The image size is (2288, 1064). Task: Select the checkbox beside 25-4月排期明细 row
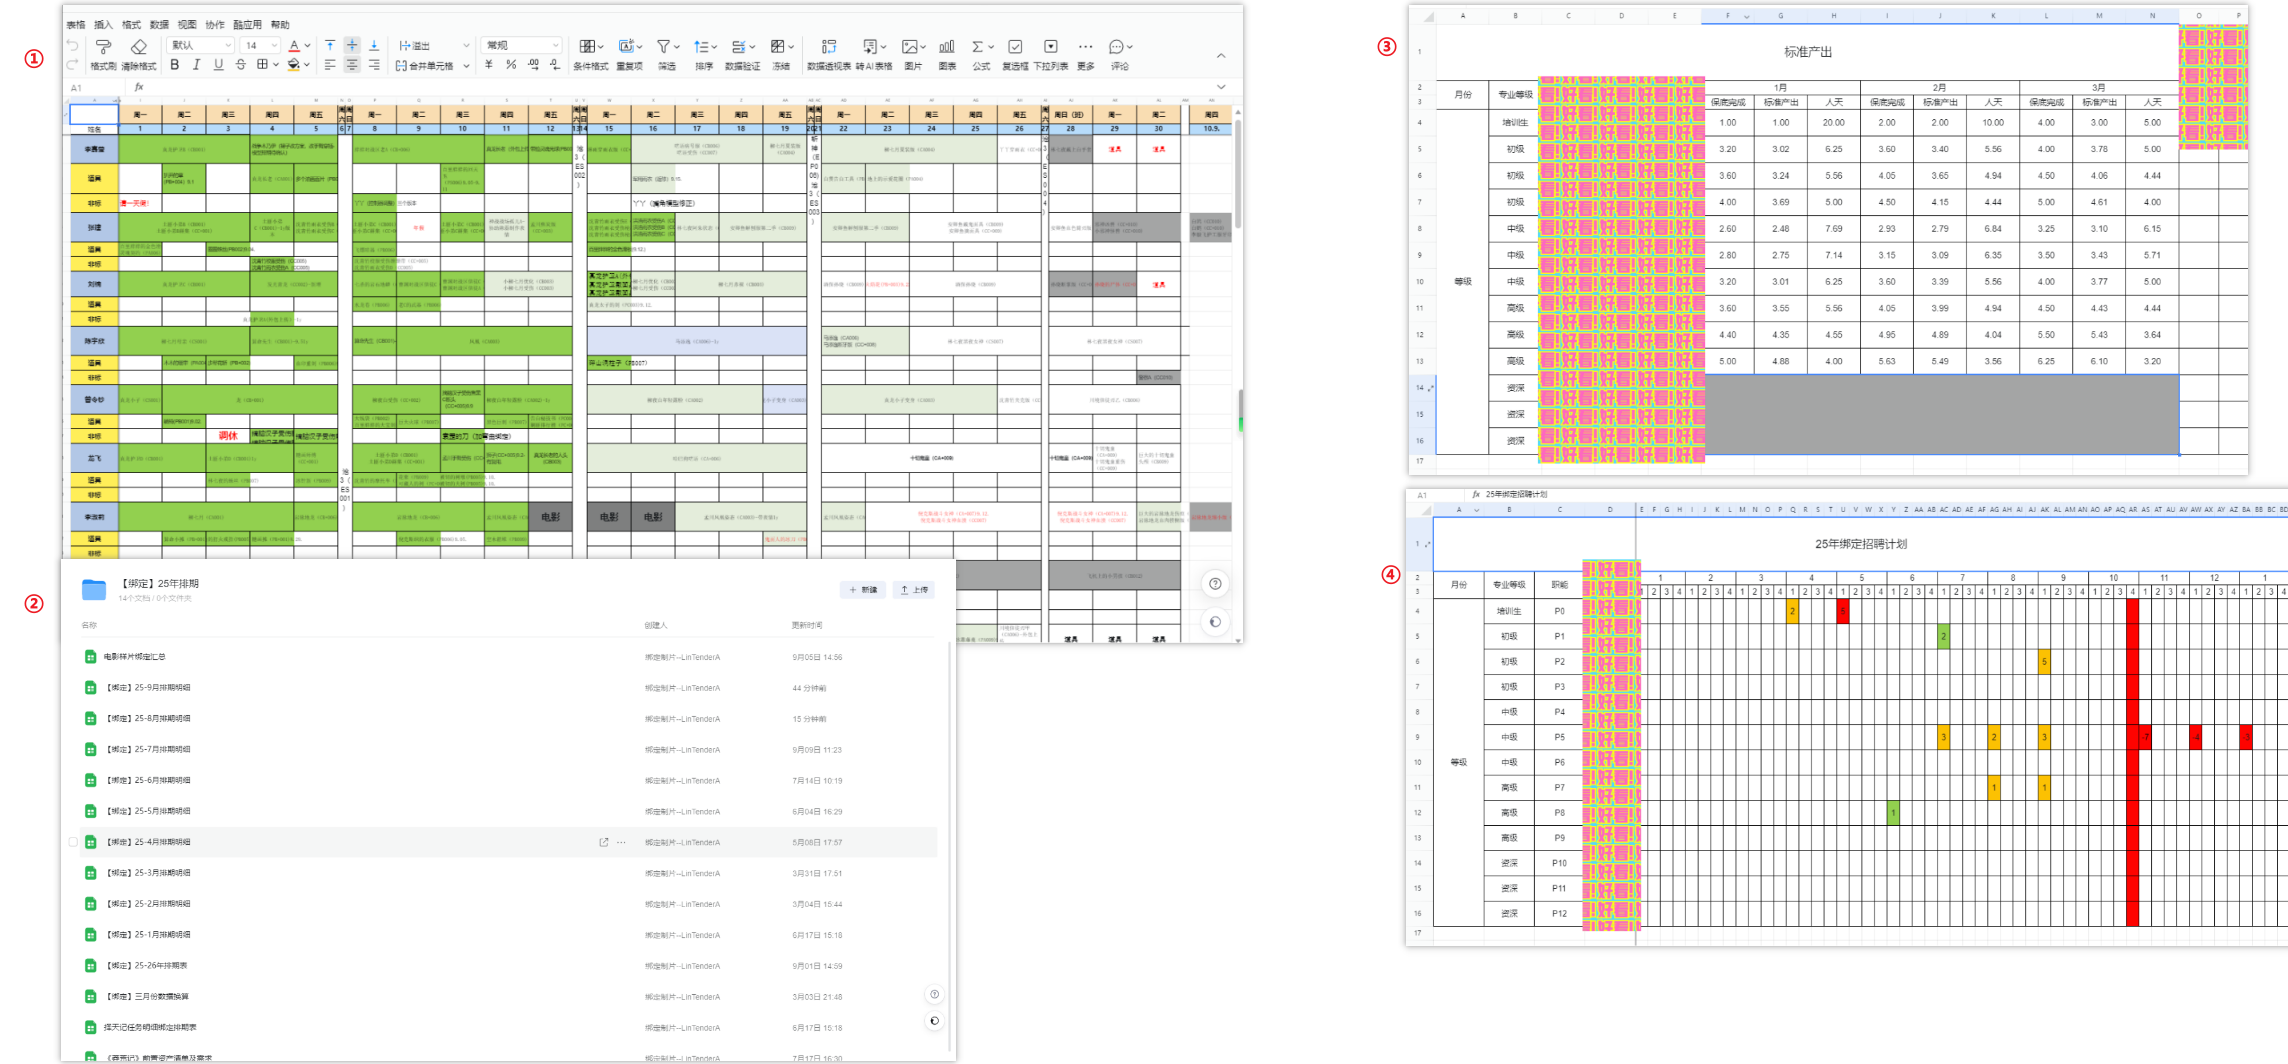tap(73, 842)
